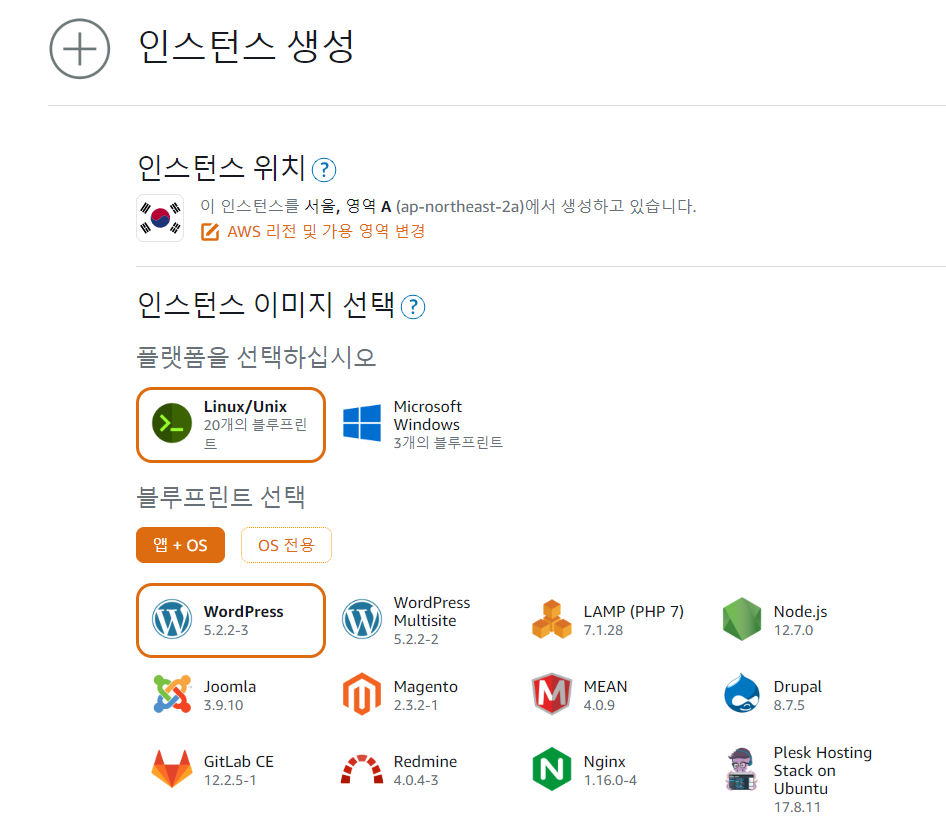Image resolution: width=946 pixels, height=823 pixels.
Task: Open help icon next to 인스턴스 위치
Action: (324, 170)
